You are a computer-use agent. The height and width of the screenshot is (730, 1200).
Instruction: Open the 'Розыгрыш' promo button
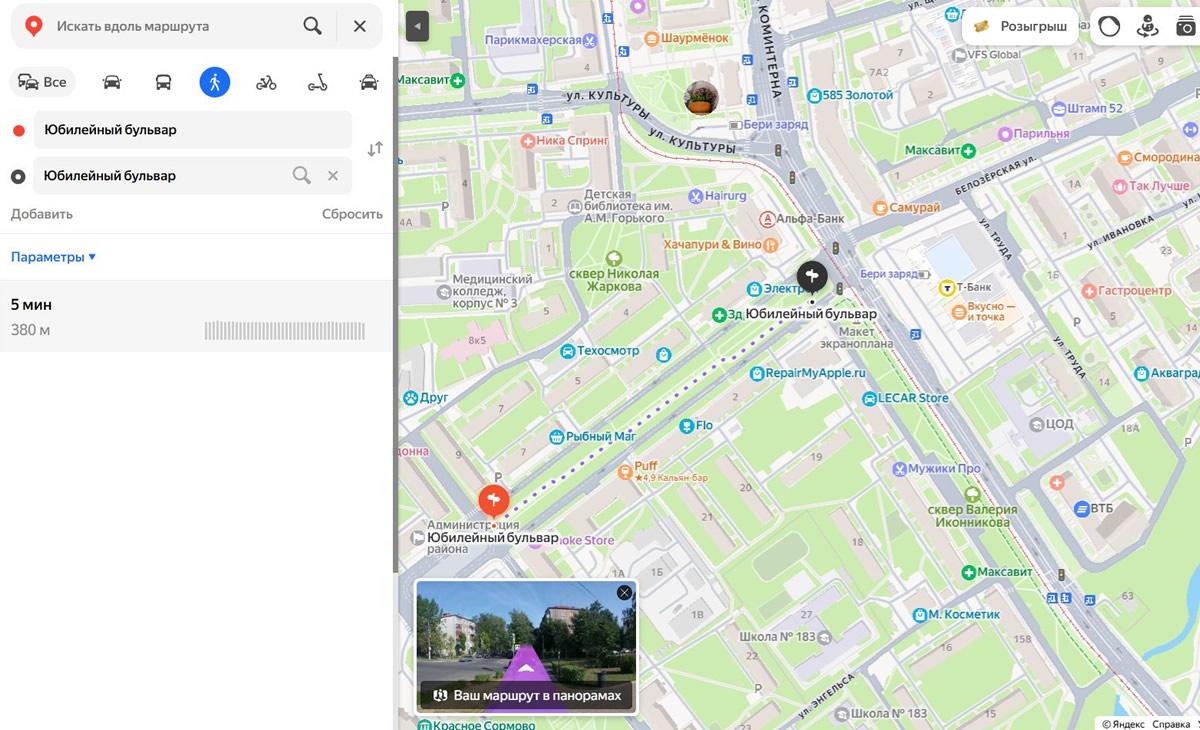click(x=1021, y=27)
